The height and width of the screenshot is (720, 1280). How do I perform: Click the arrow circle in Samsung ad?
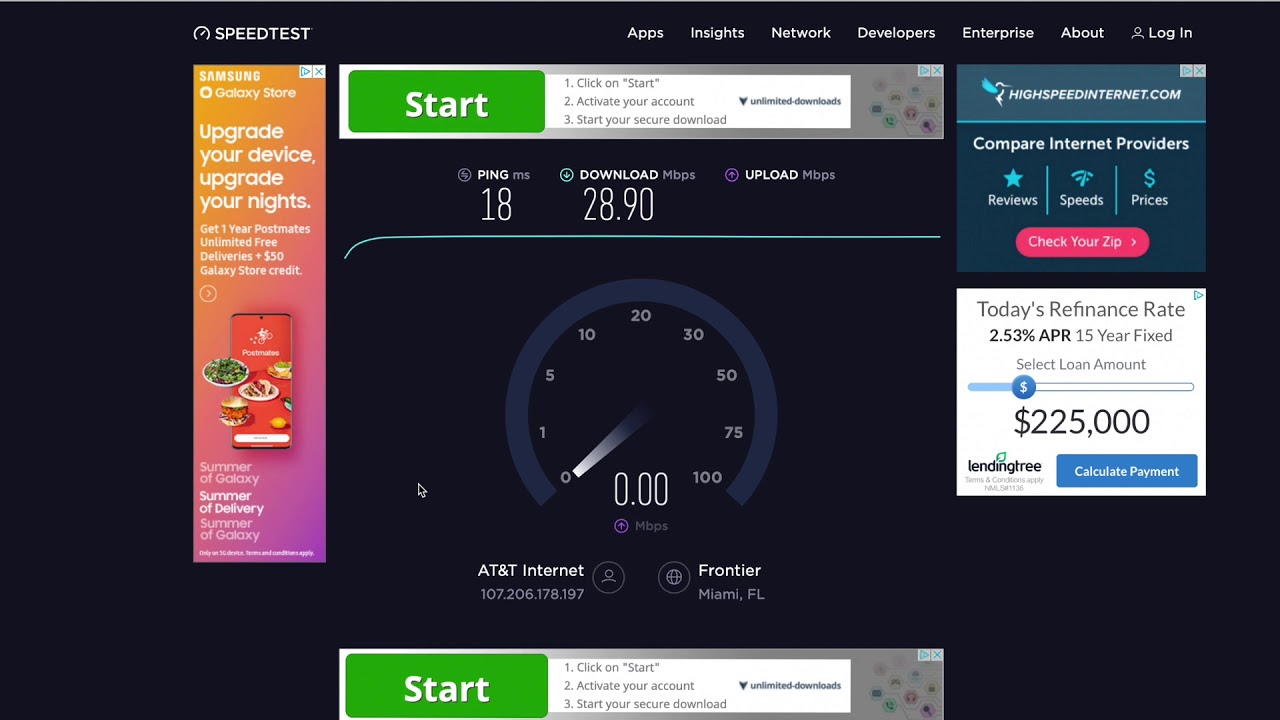click(x=208, y=294)
